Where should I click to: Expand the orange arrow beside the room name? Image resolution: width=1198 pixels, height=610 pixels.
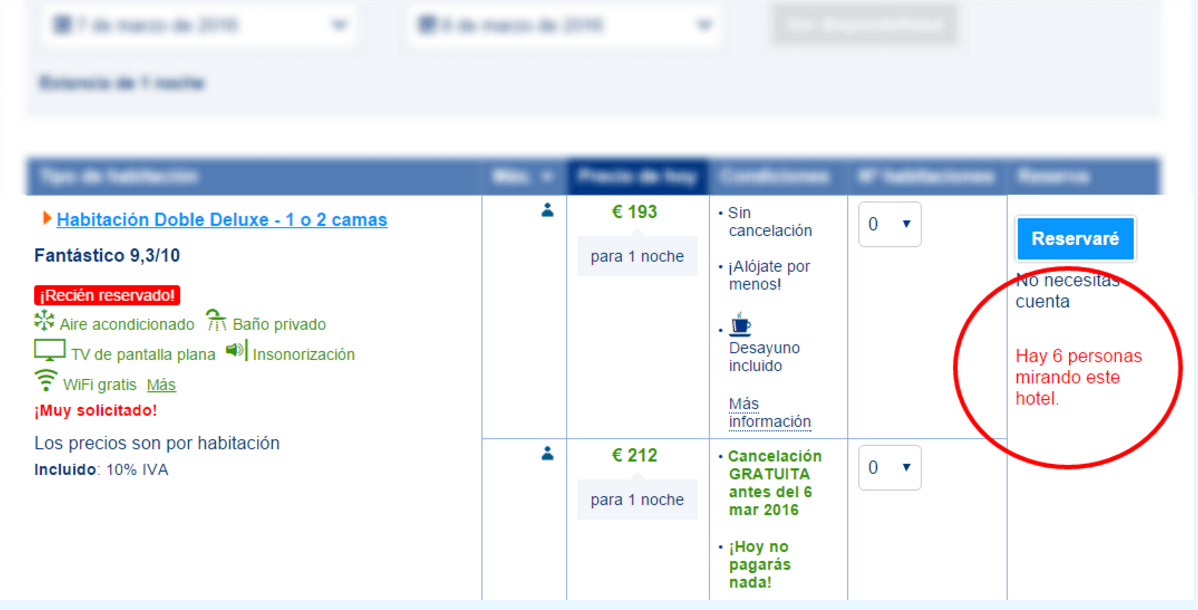click(46, 218)
